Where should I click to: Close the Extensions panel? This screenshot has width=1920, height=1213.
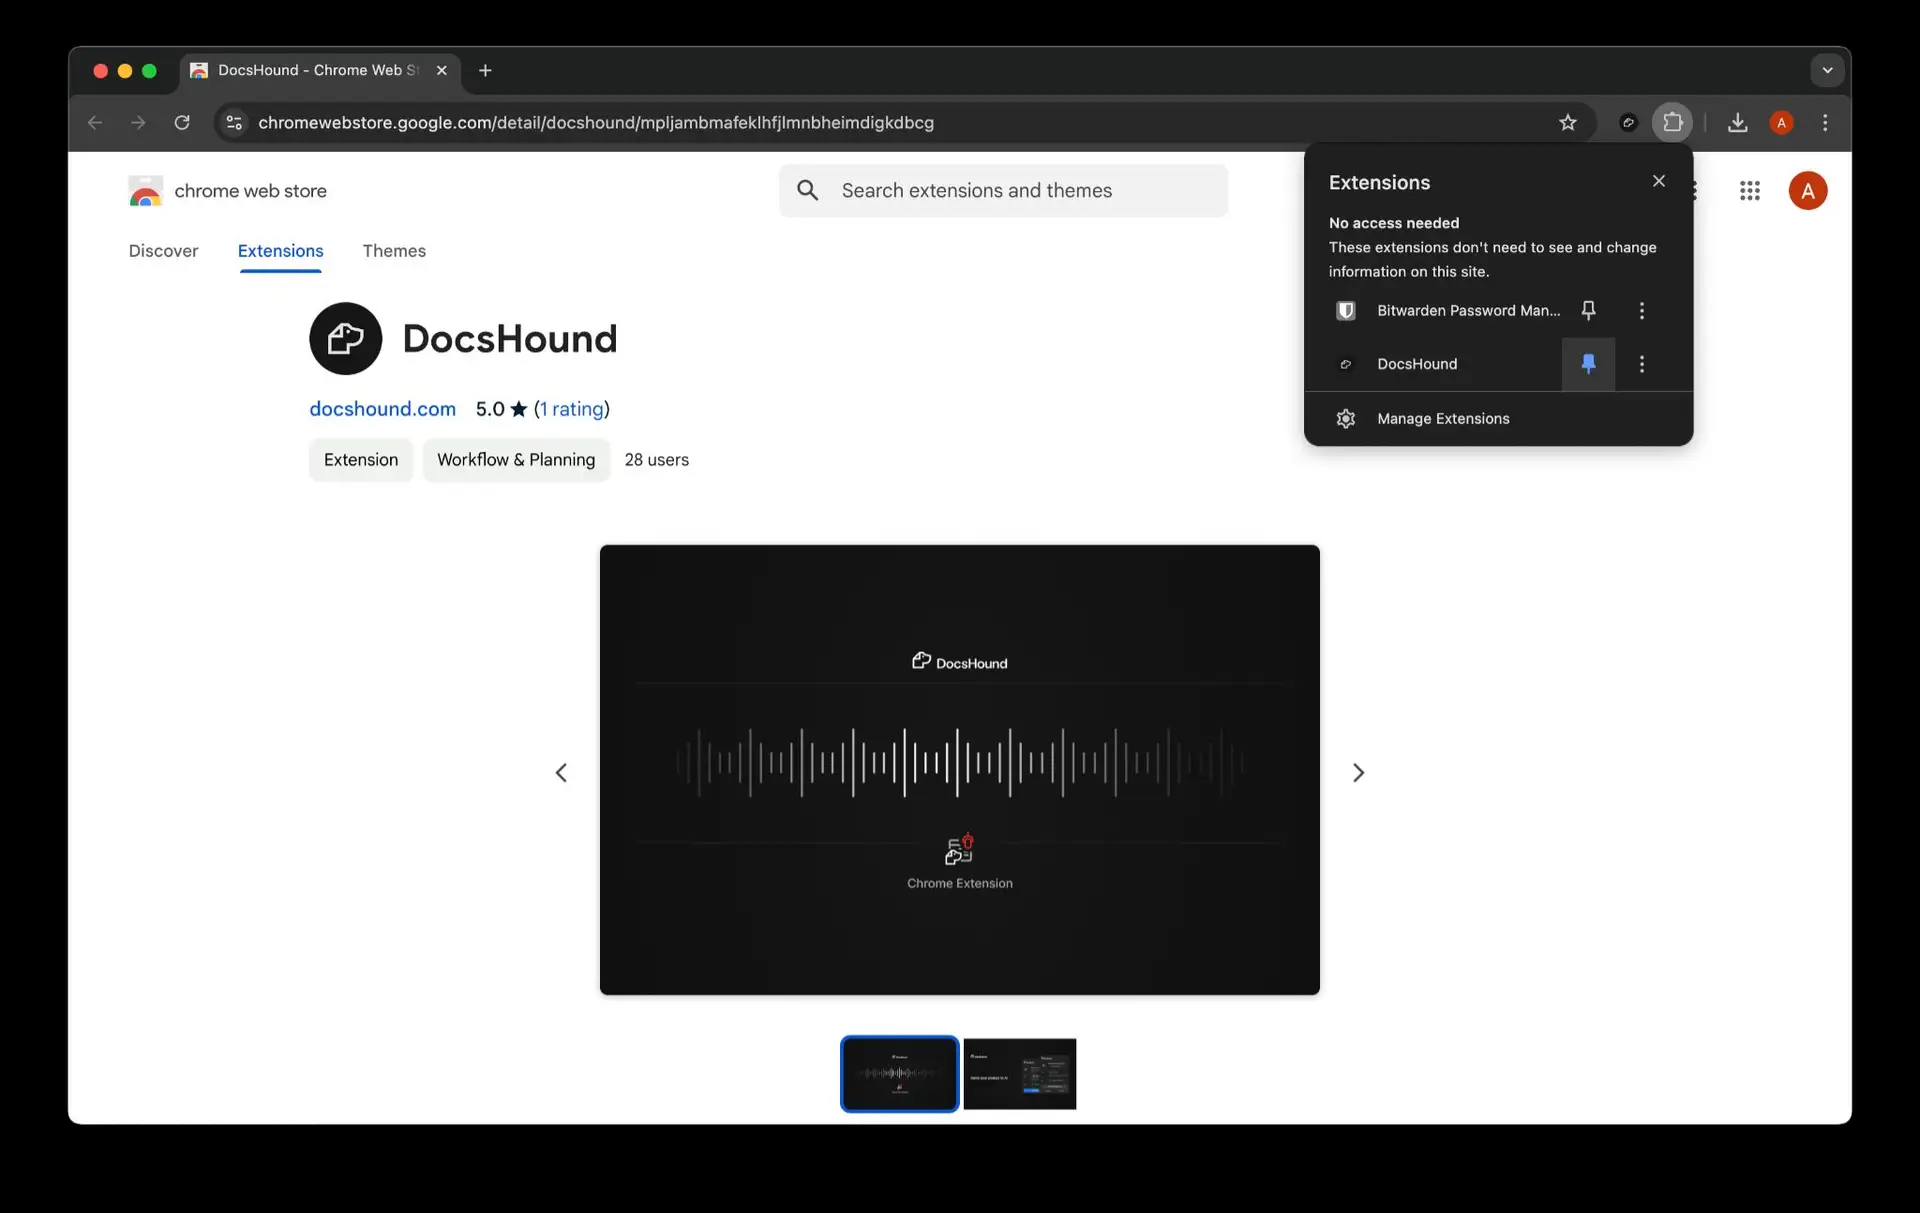coord(1659,180)
